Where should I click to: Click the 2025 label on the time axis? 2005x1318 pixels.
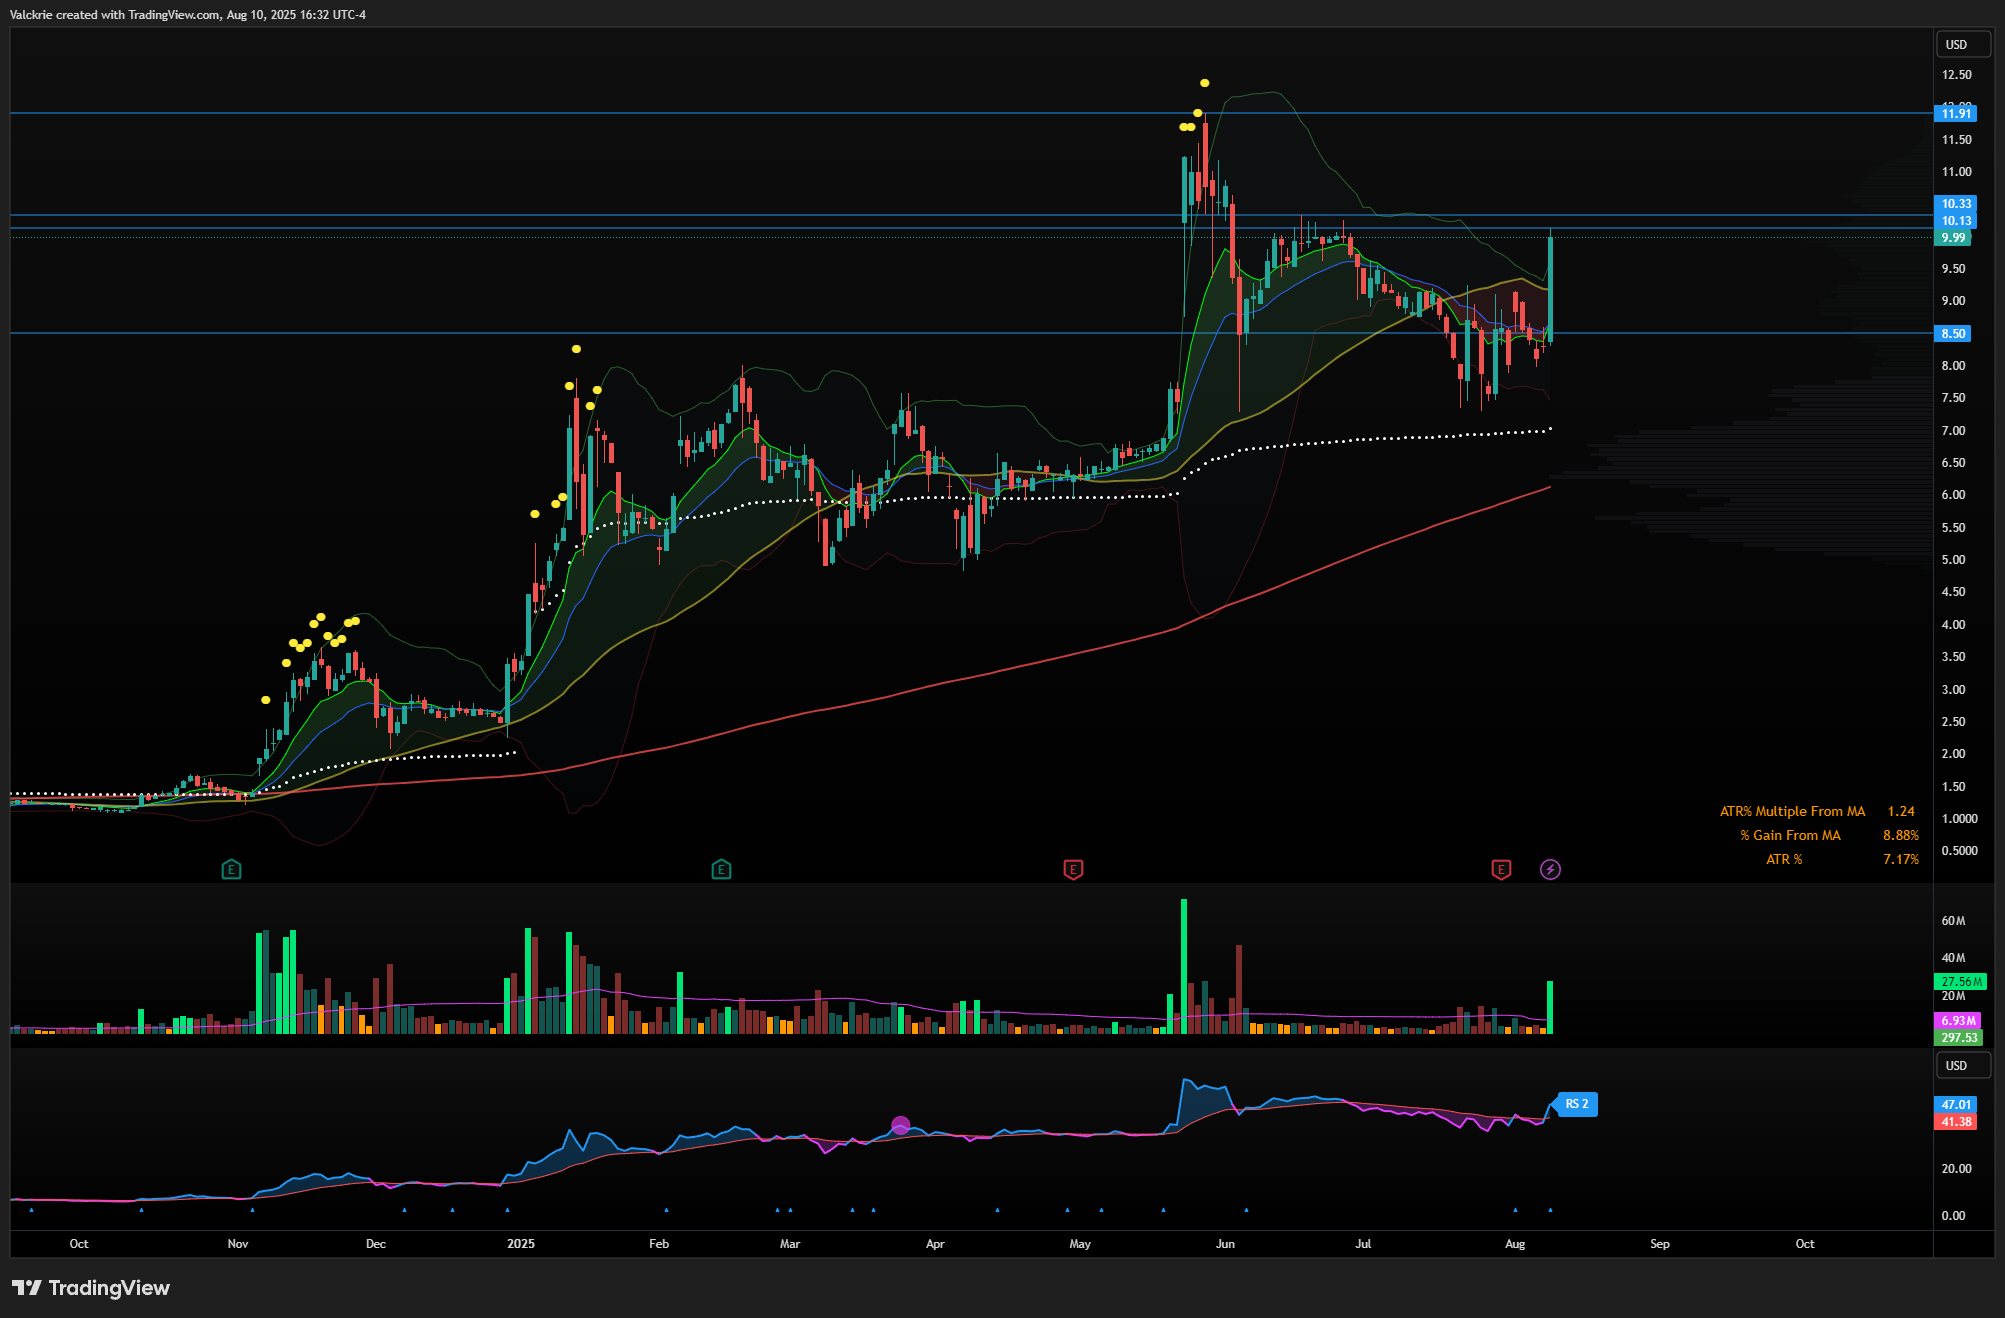[x=520, y=1244]
